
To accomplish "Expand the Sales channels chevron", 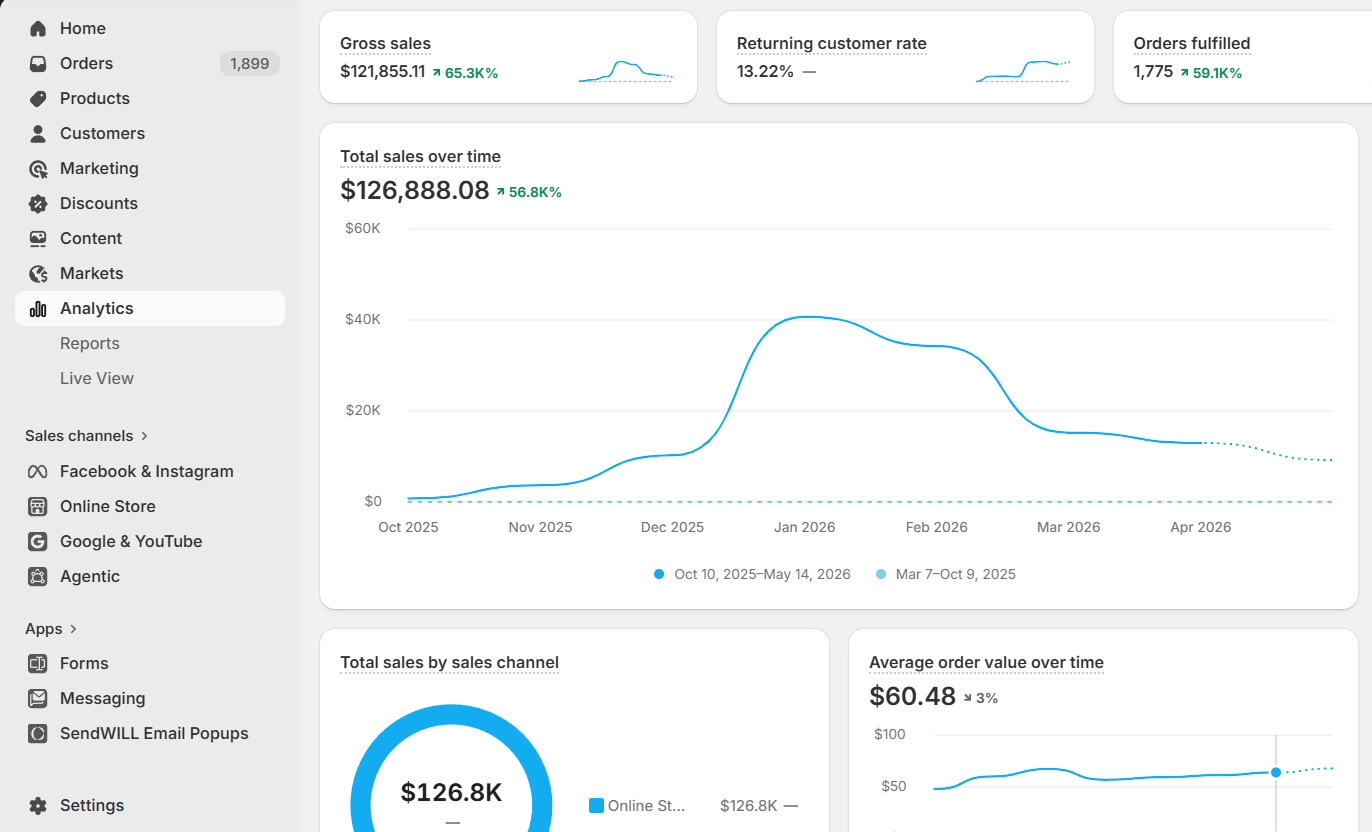I will coord(145,436).
